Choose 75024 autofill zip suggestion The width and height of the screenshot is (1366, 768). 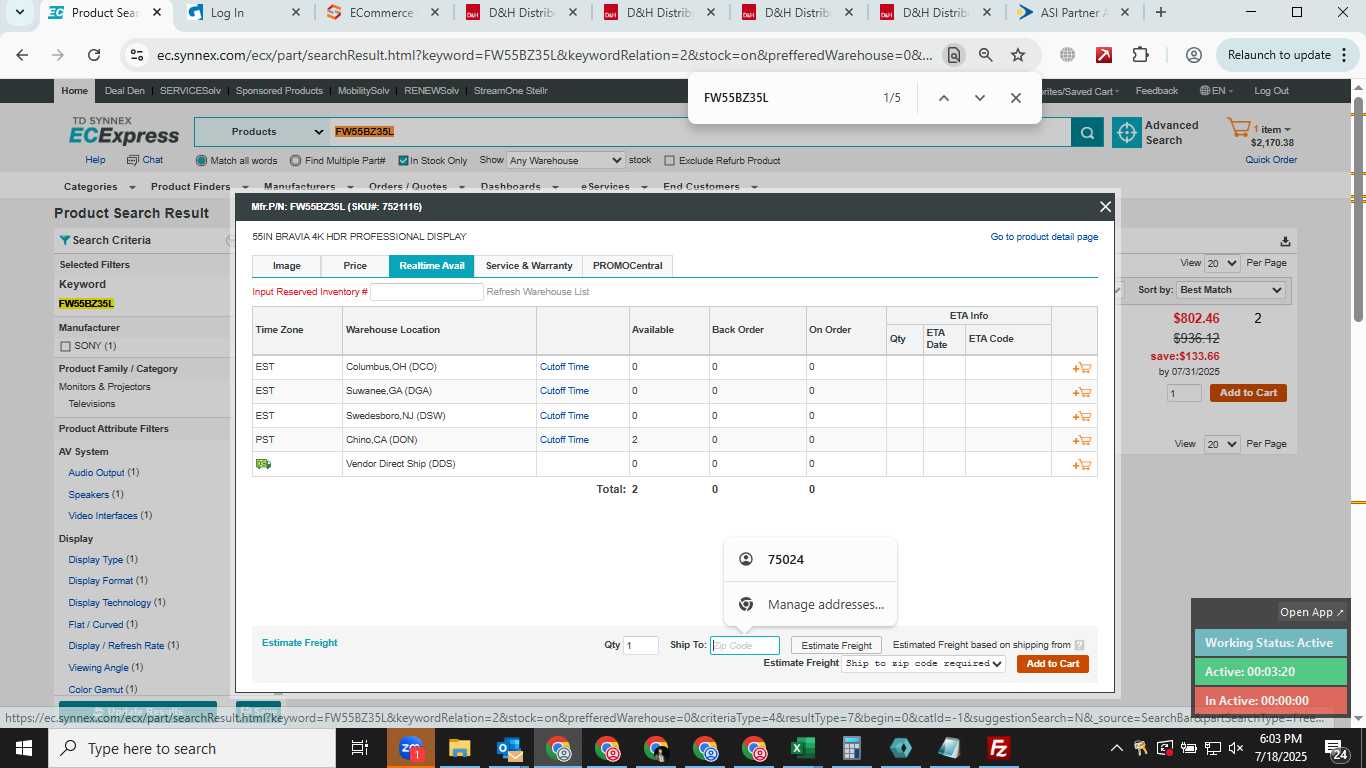coord(810,559)
